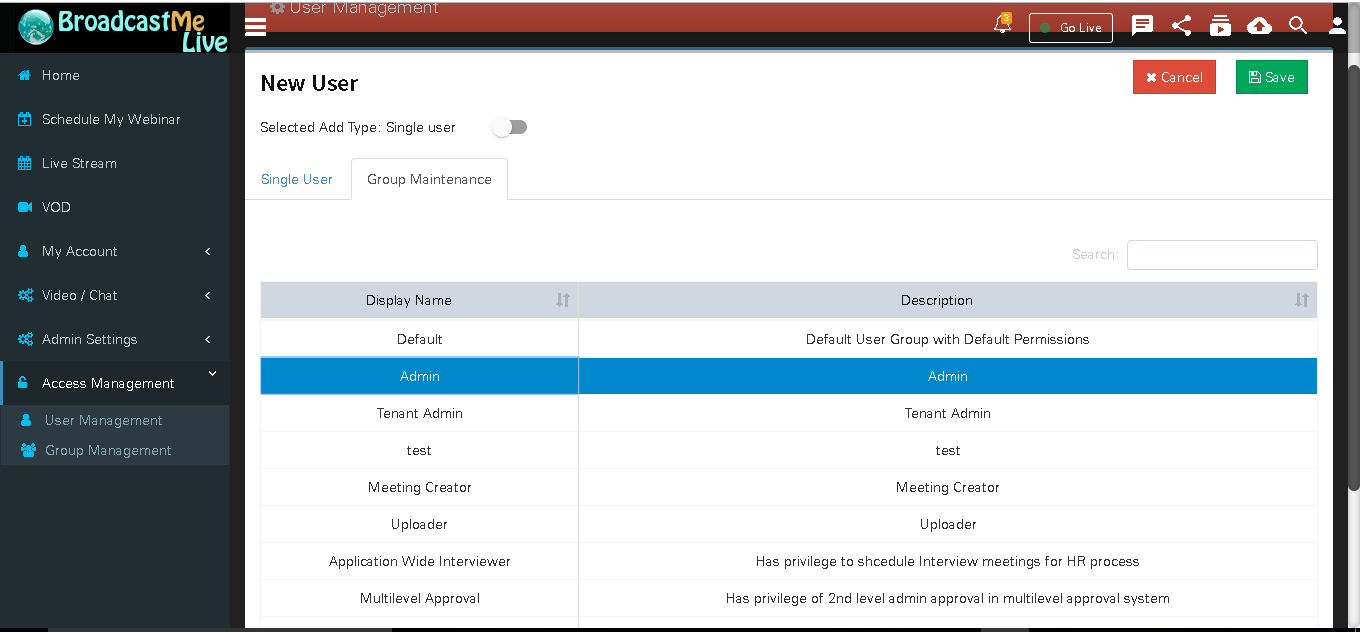
Task: Toggle the Selected Add Type switch
Action: click(x=511, y=127)
